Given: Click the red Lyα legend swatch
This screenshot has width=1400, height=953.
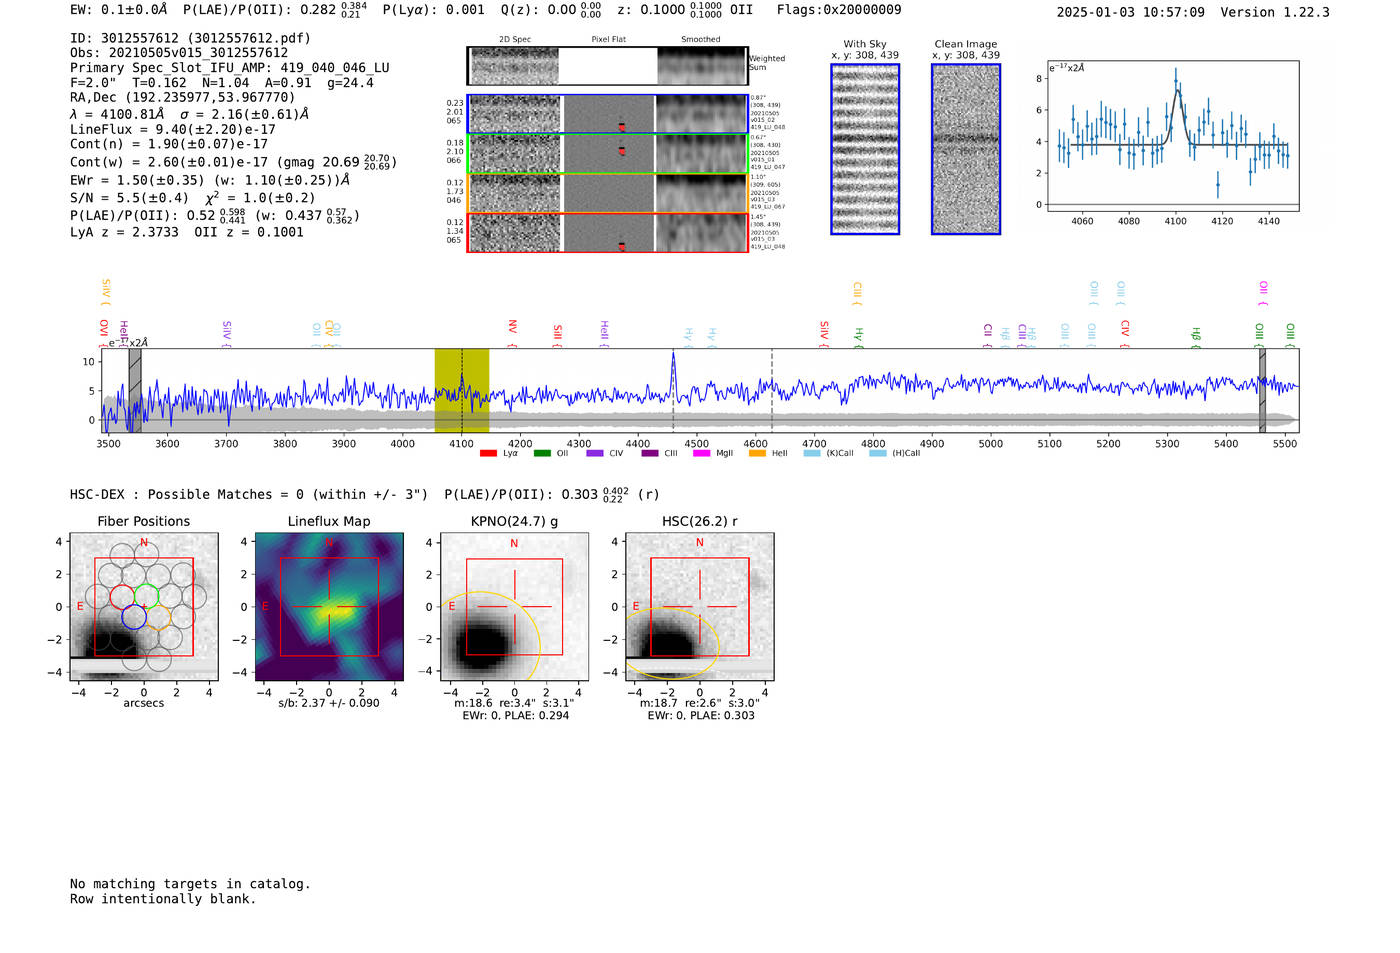Looking at the screenshot, I should [x=488, y=453].
